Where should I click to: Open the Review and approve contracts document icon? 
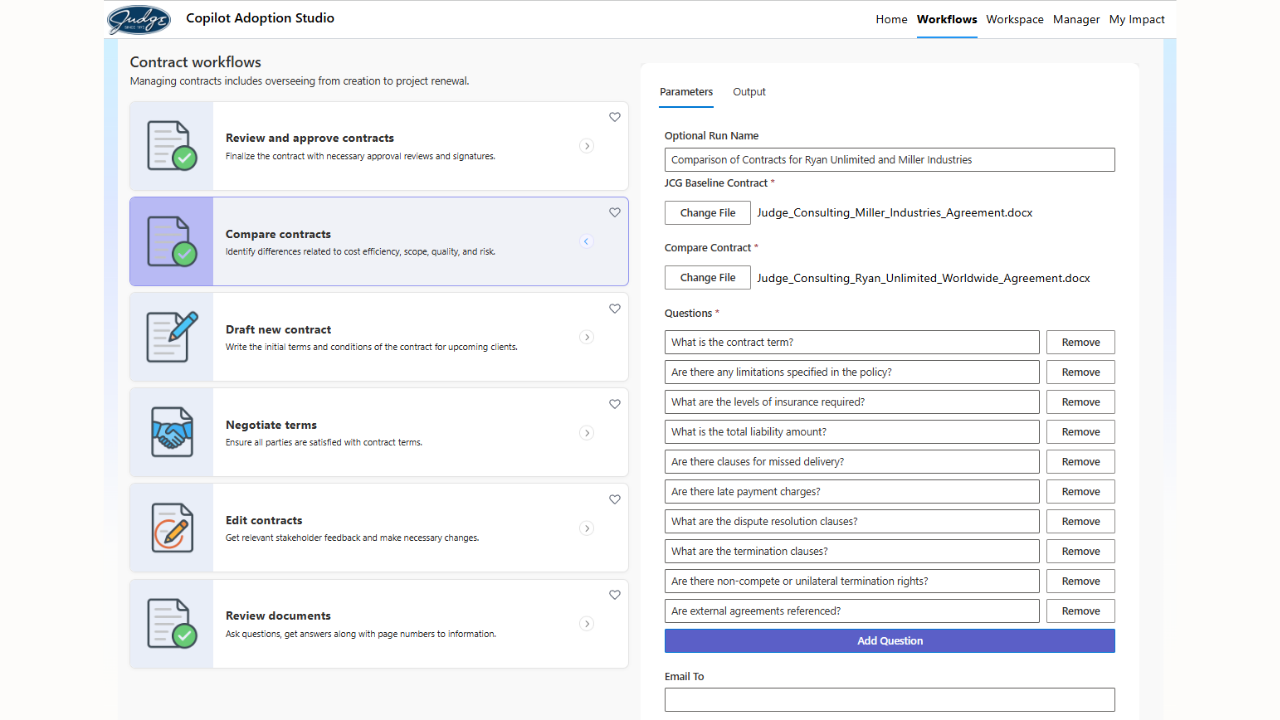171,146
